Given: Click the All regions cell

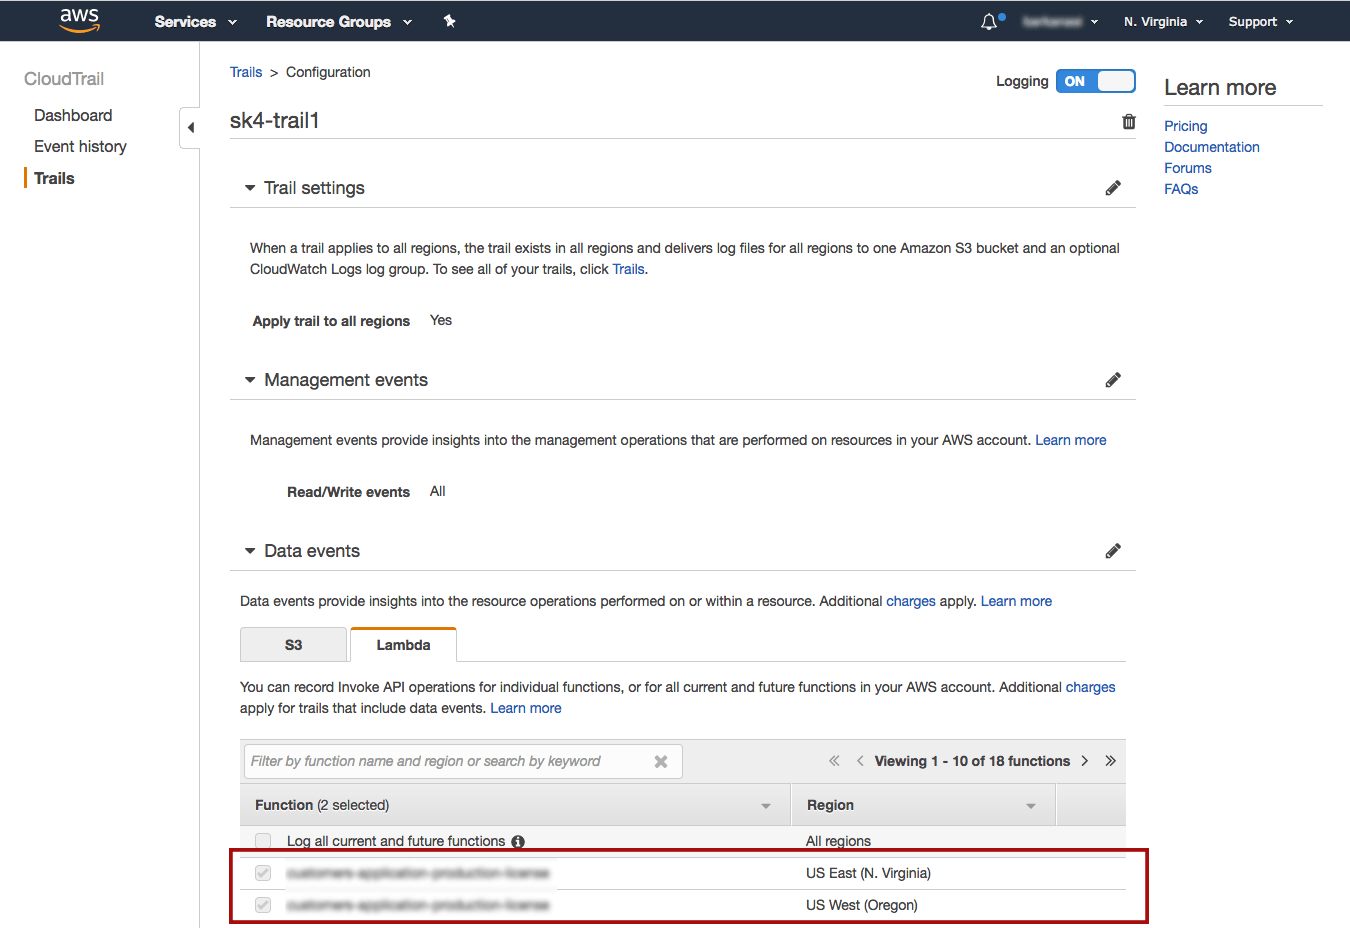Looking at the screenshot, I should click(838, 841).
